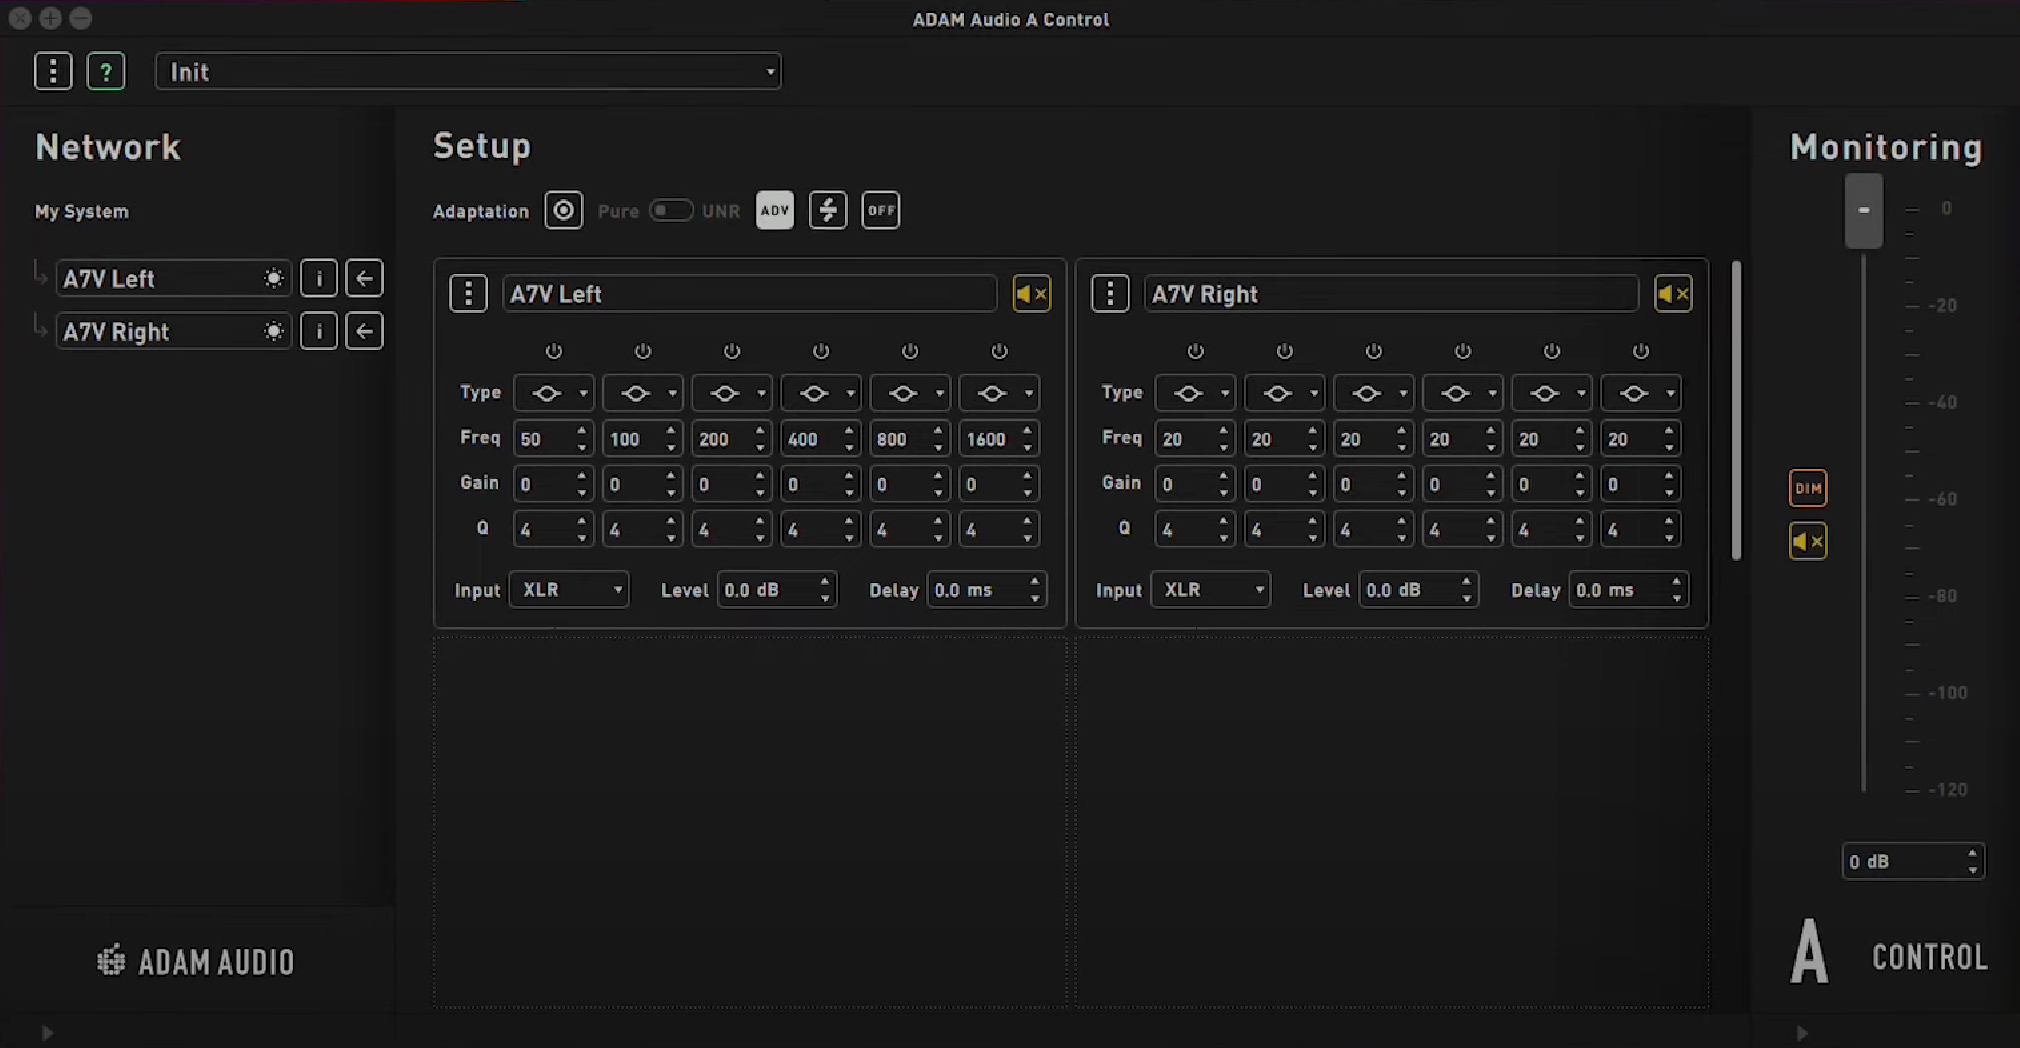The width and height of the screenshot is (2020, 1048).
Task: Click the Adaptation target icon
Action: click(564, 210)
